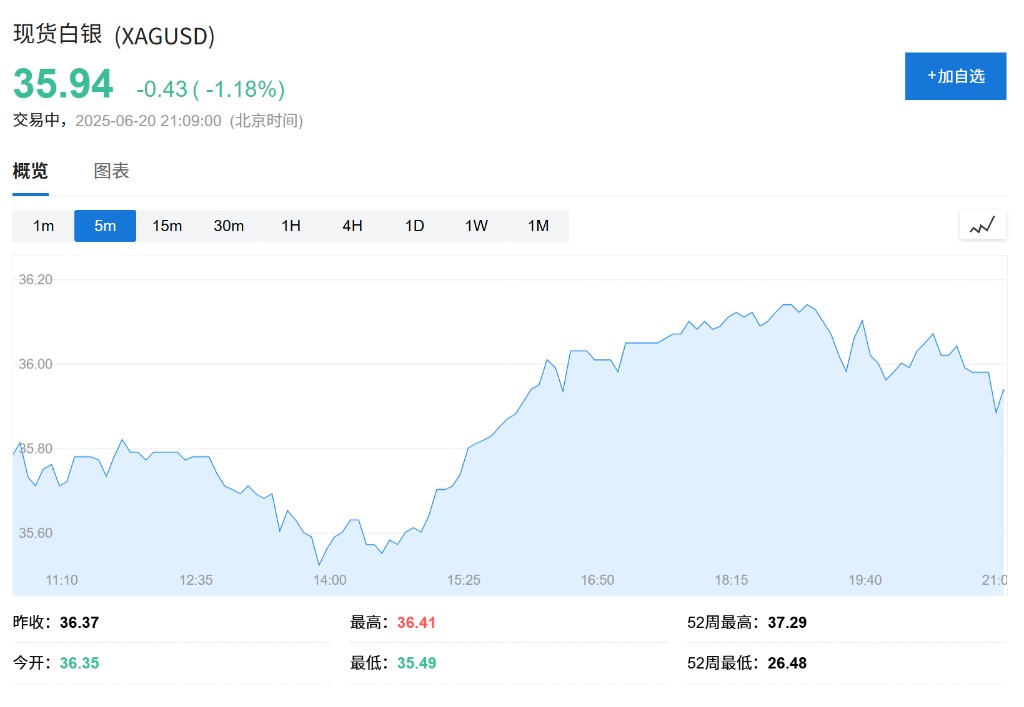Add XAGUSD to watchlist with +加自选
The height and width of the screenshot is (707, 1024).
click(955, 76)
